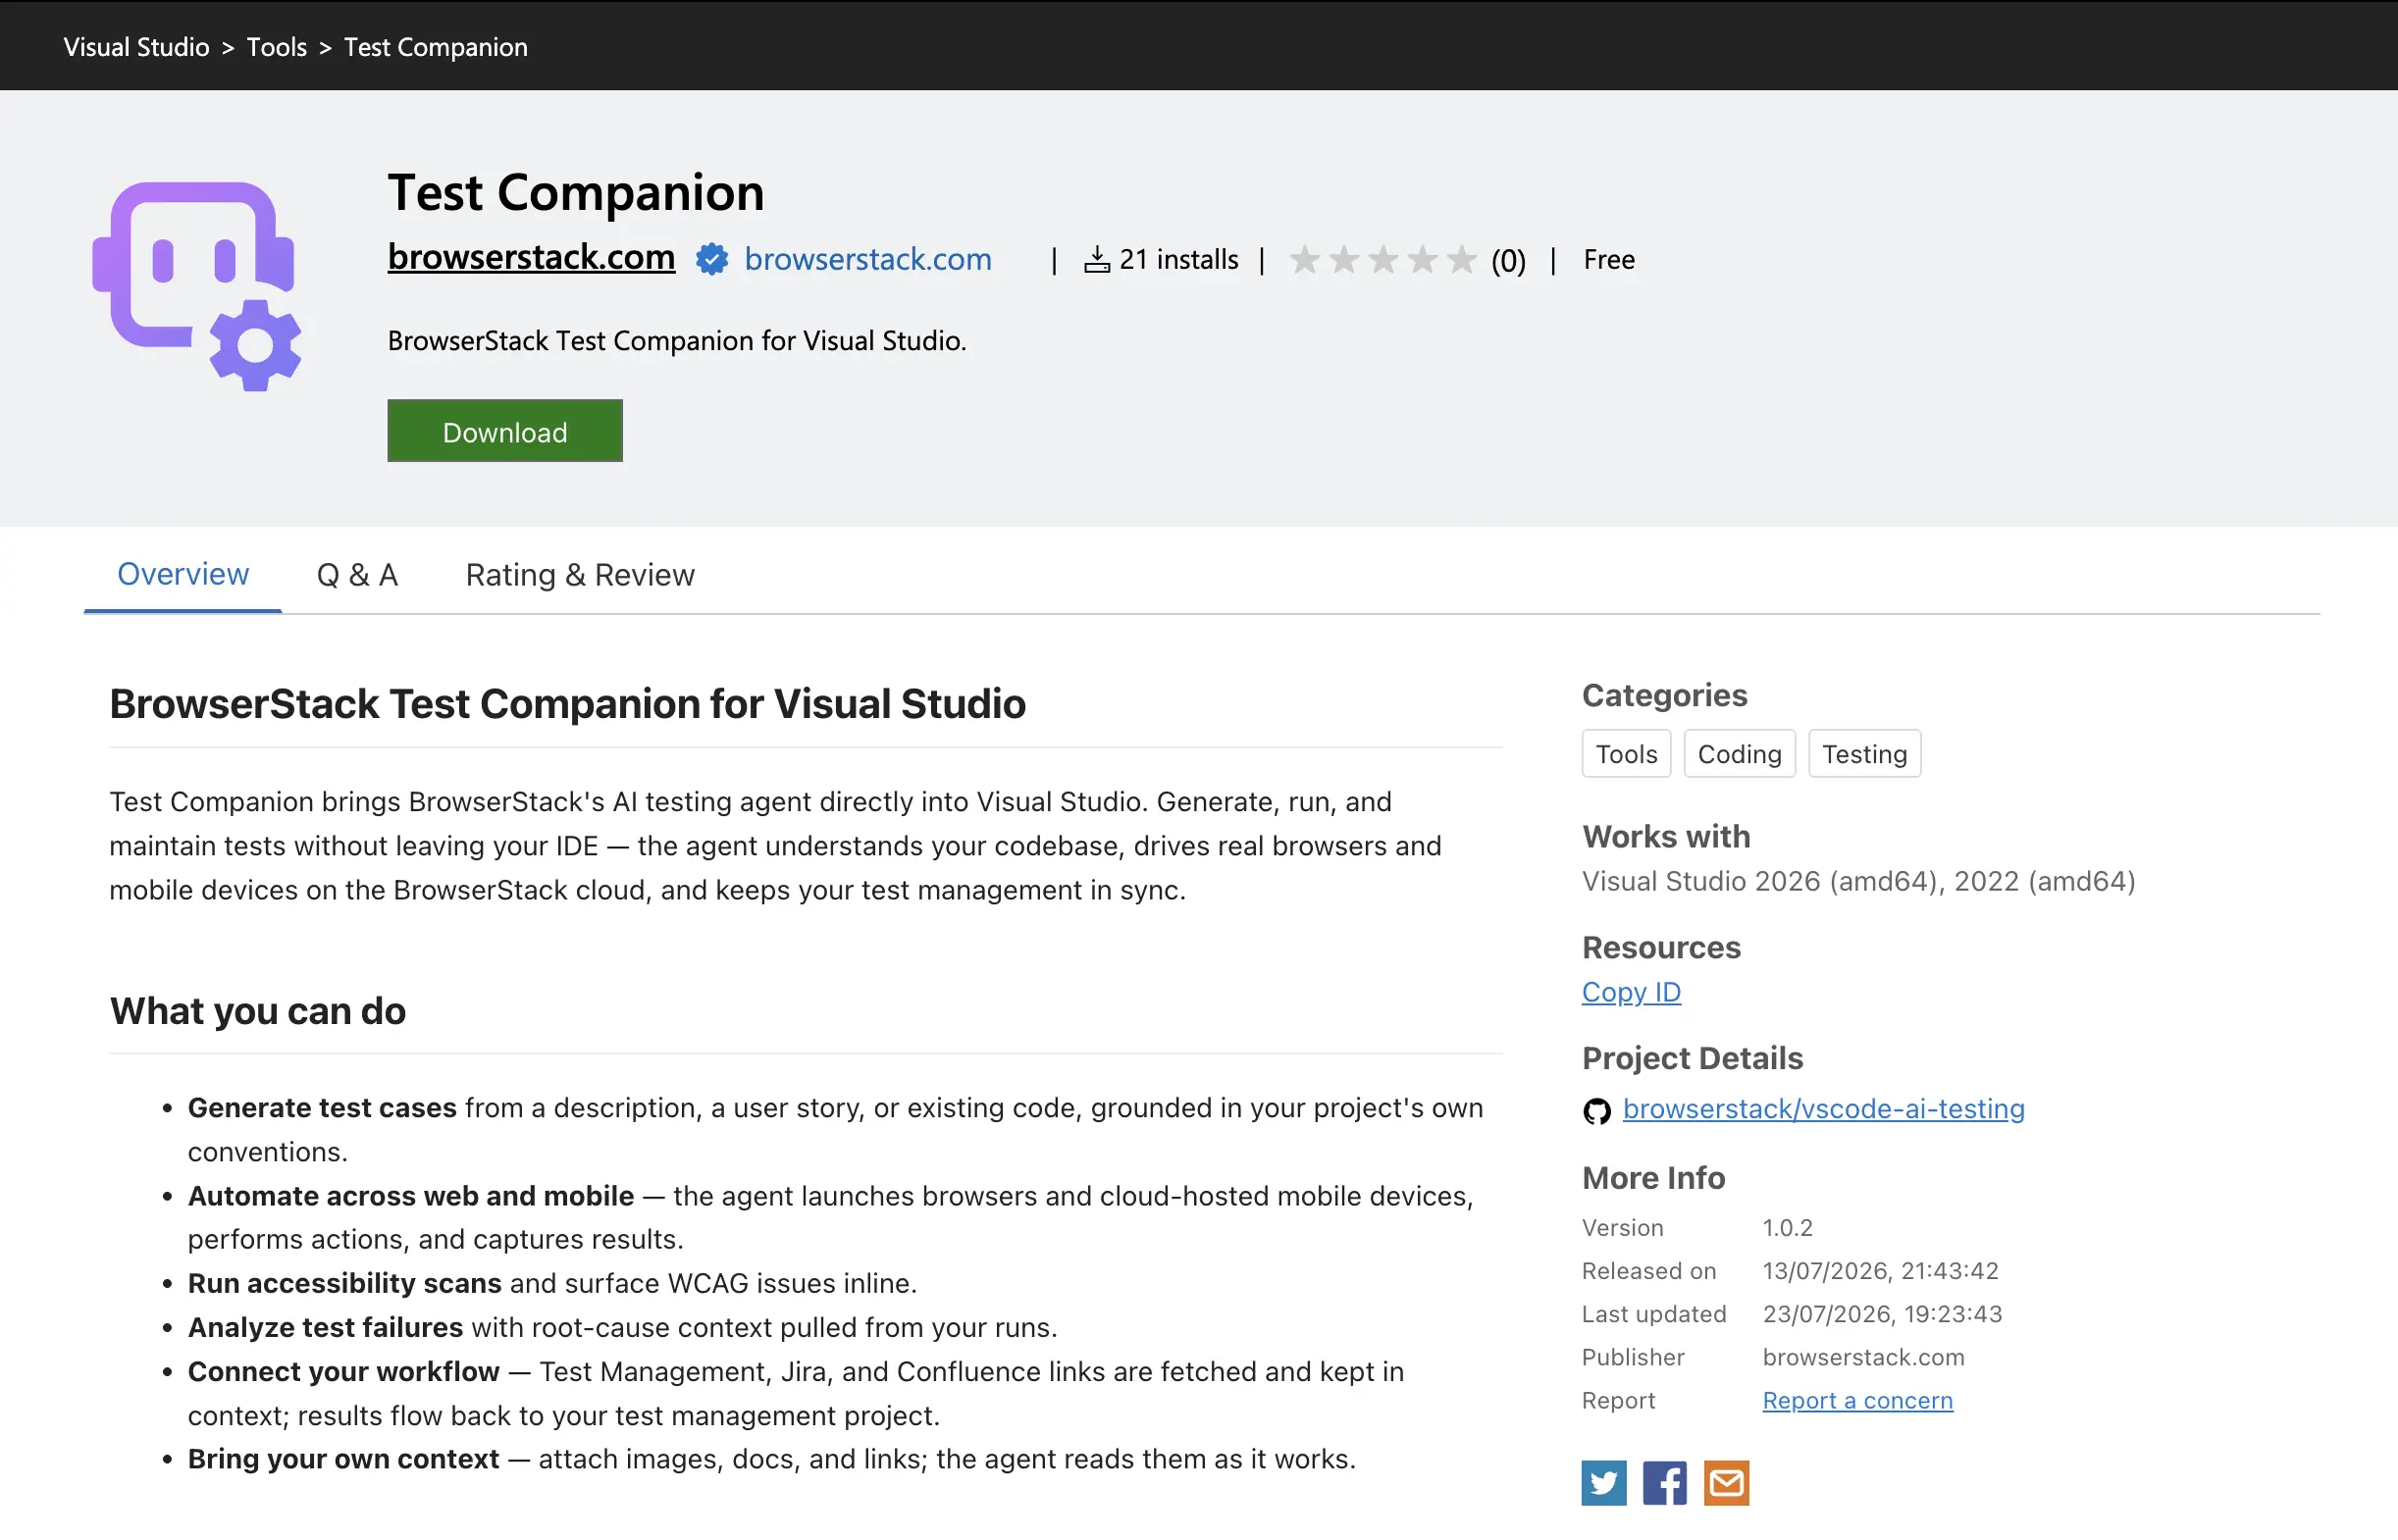Open bold browserstack.com publisher link
Image resolution: width=2398 pixels, height=1540 pixels.
tap(531, 257)
